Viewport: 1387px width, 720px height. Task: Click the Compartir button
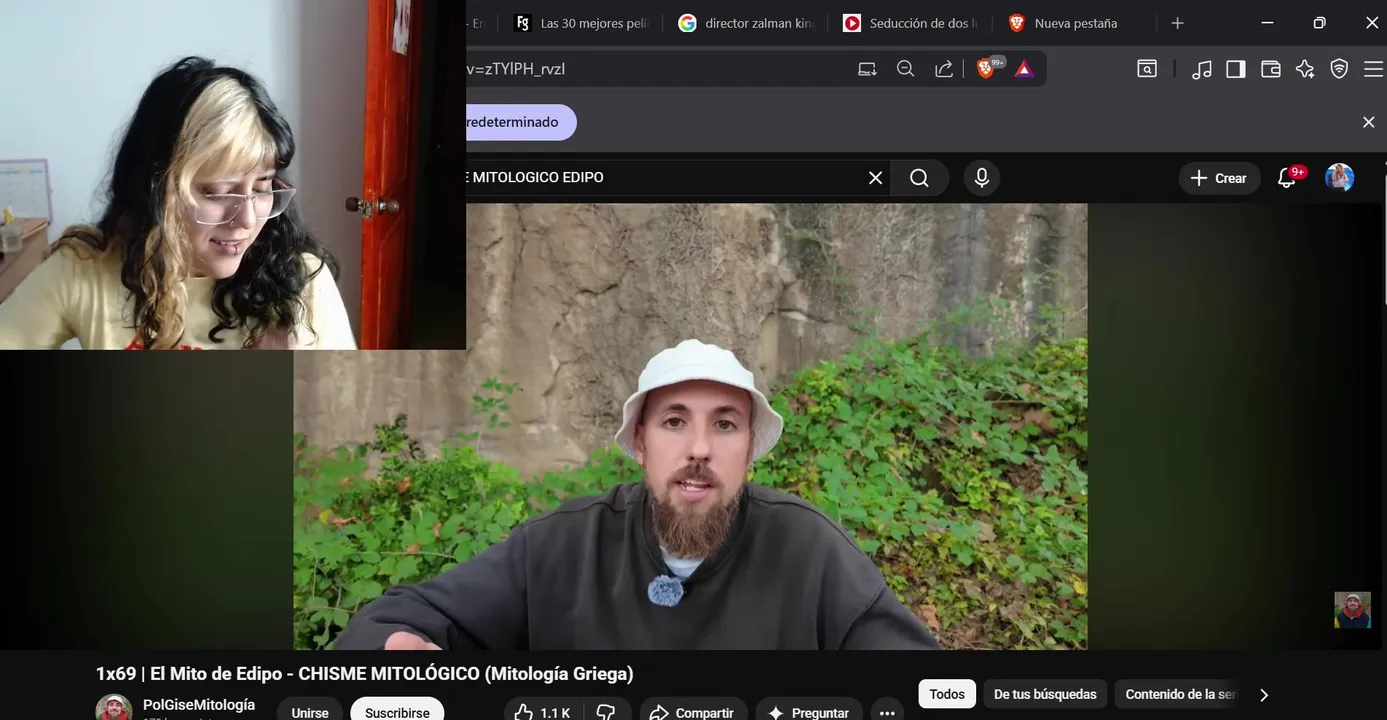[693, 712]
